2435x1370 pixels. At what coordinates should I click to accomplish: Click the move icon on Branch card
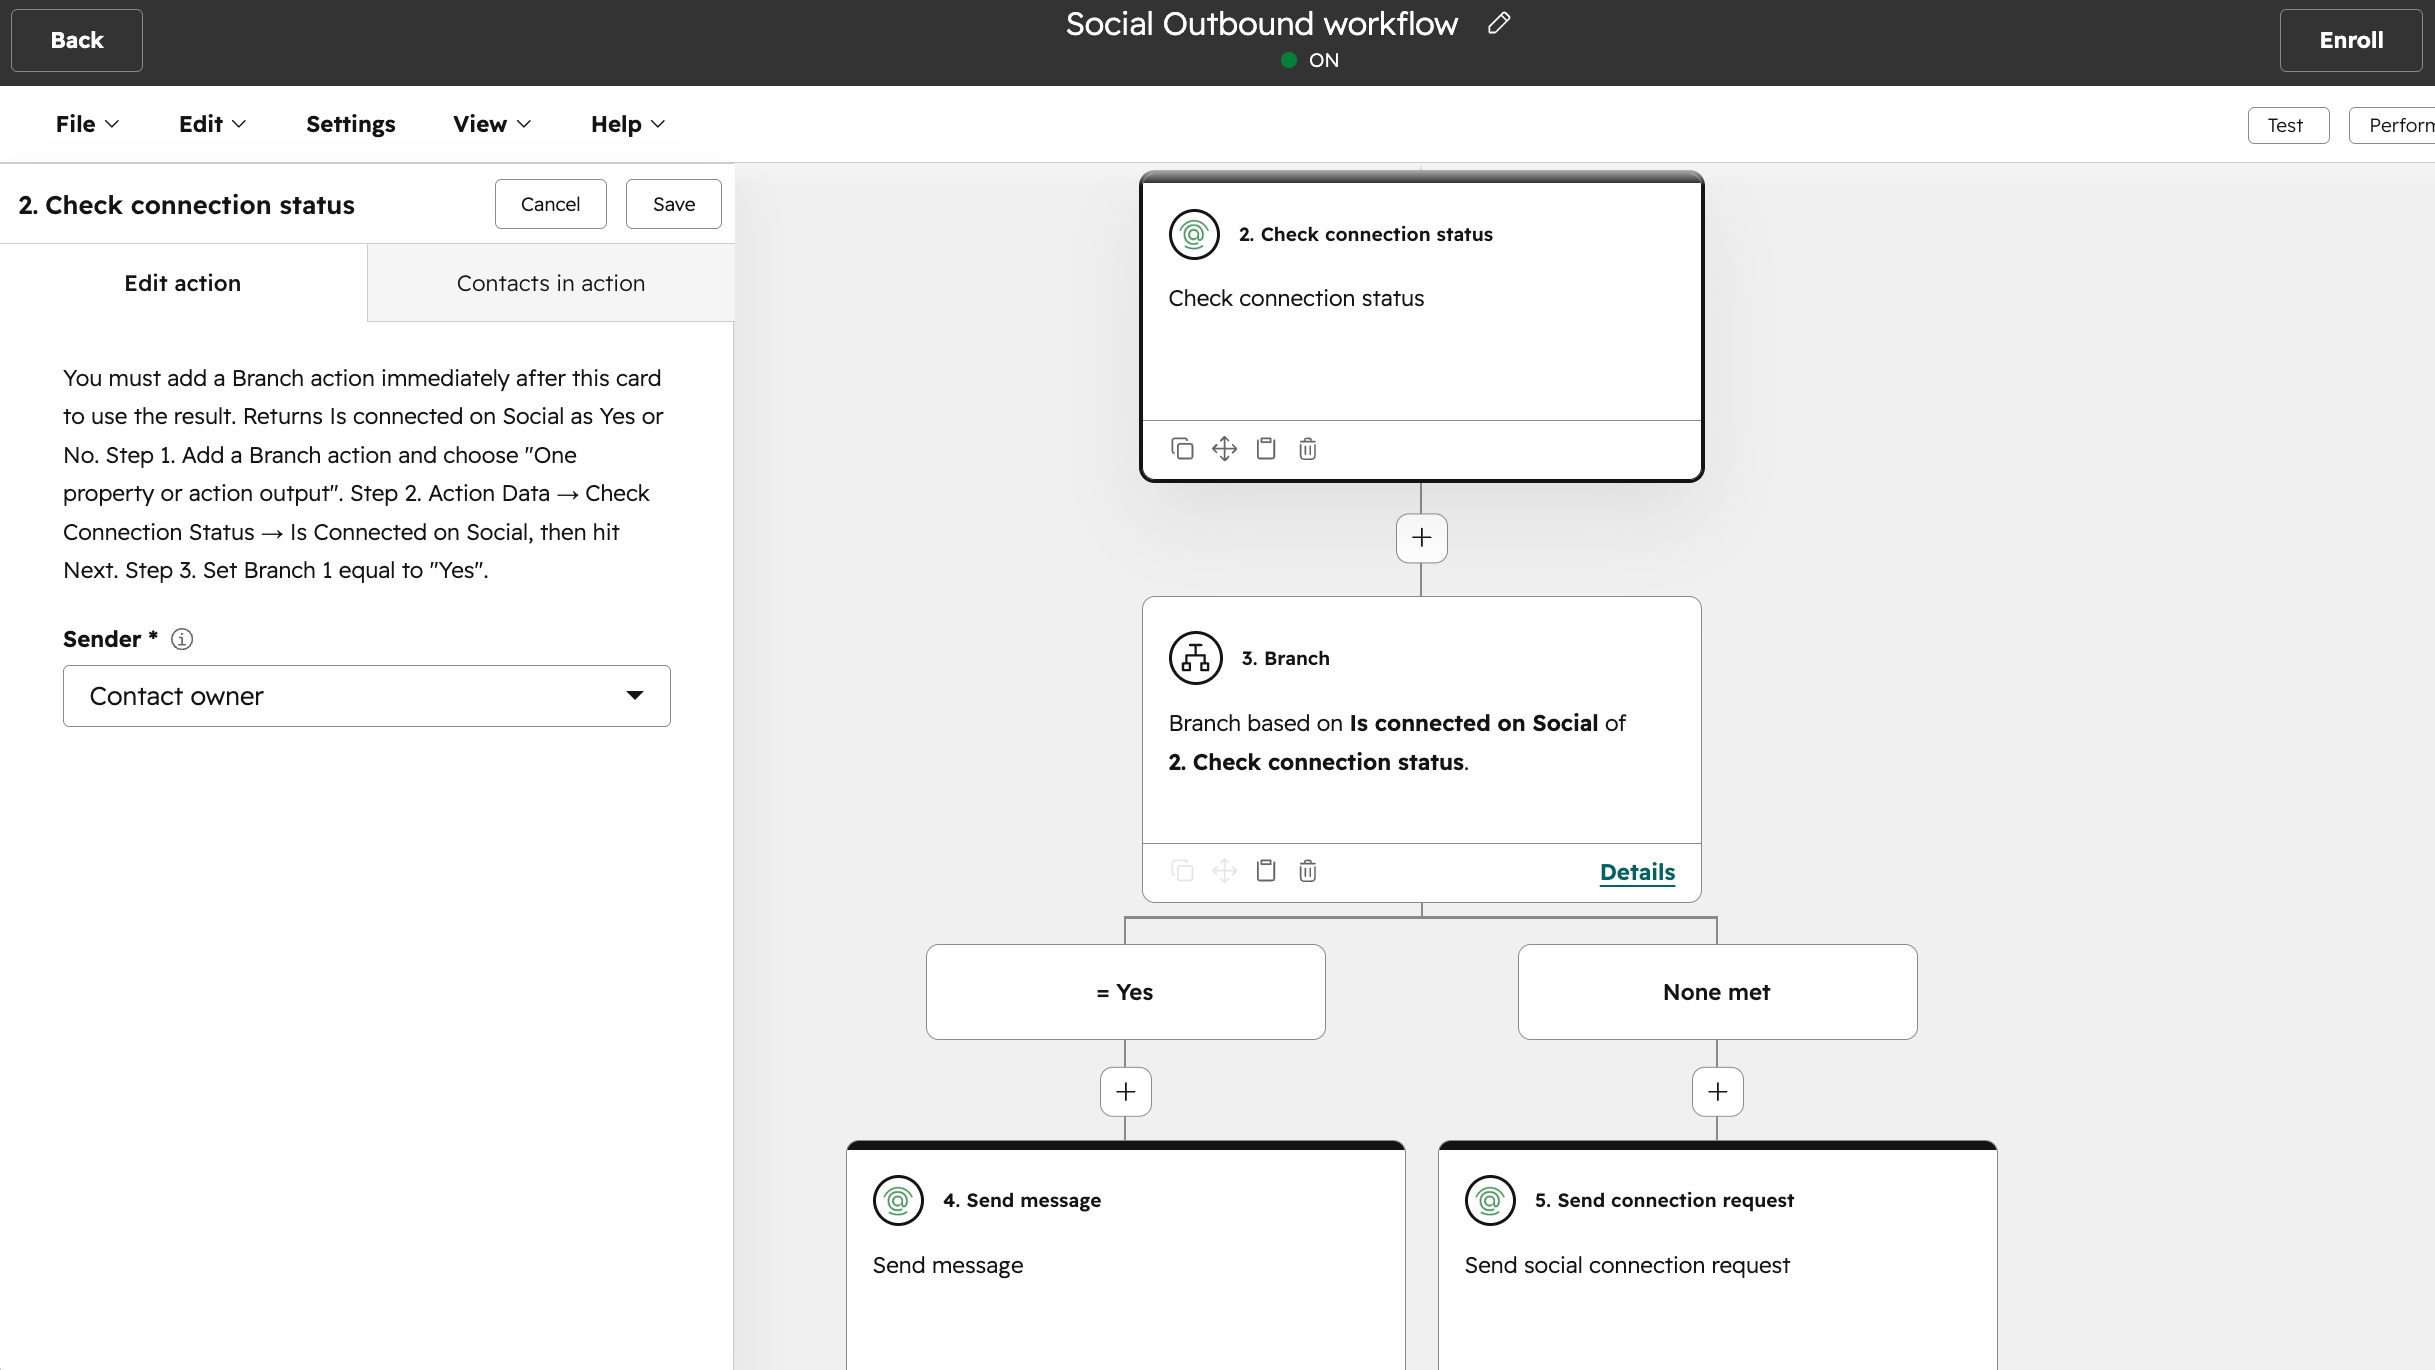1224,871
